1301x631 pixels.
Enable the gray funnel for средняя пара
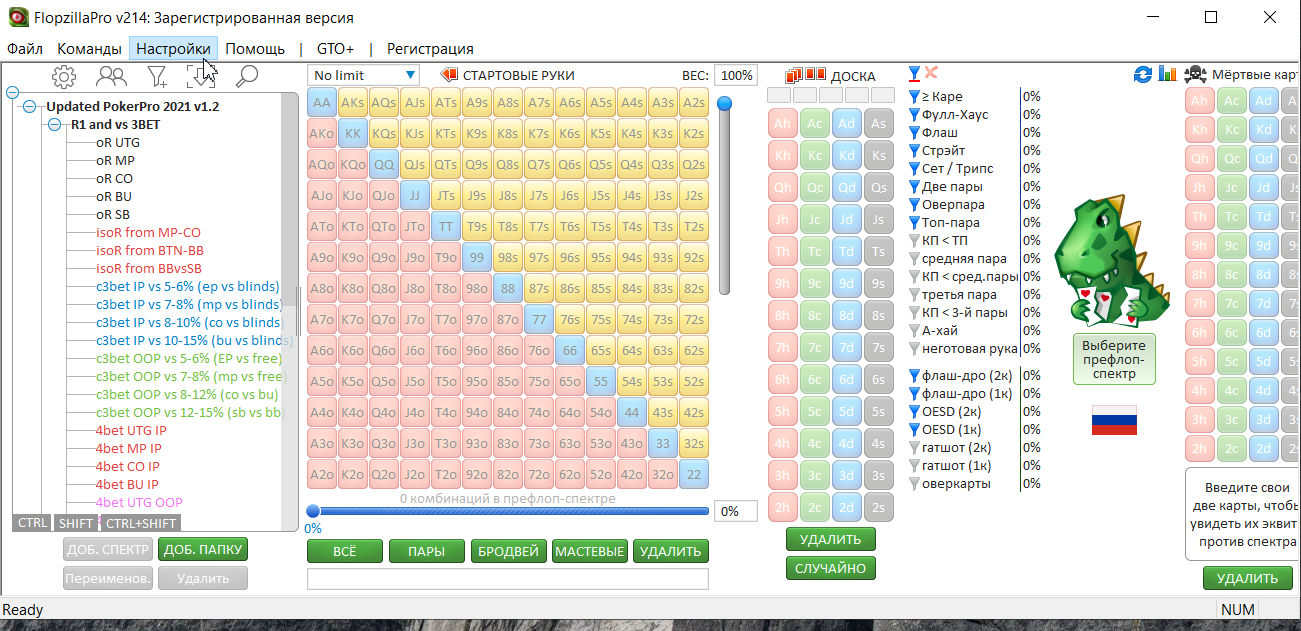[x=913, y=259]
